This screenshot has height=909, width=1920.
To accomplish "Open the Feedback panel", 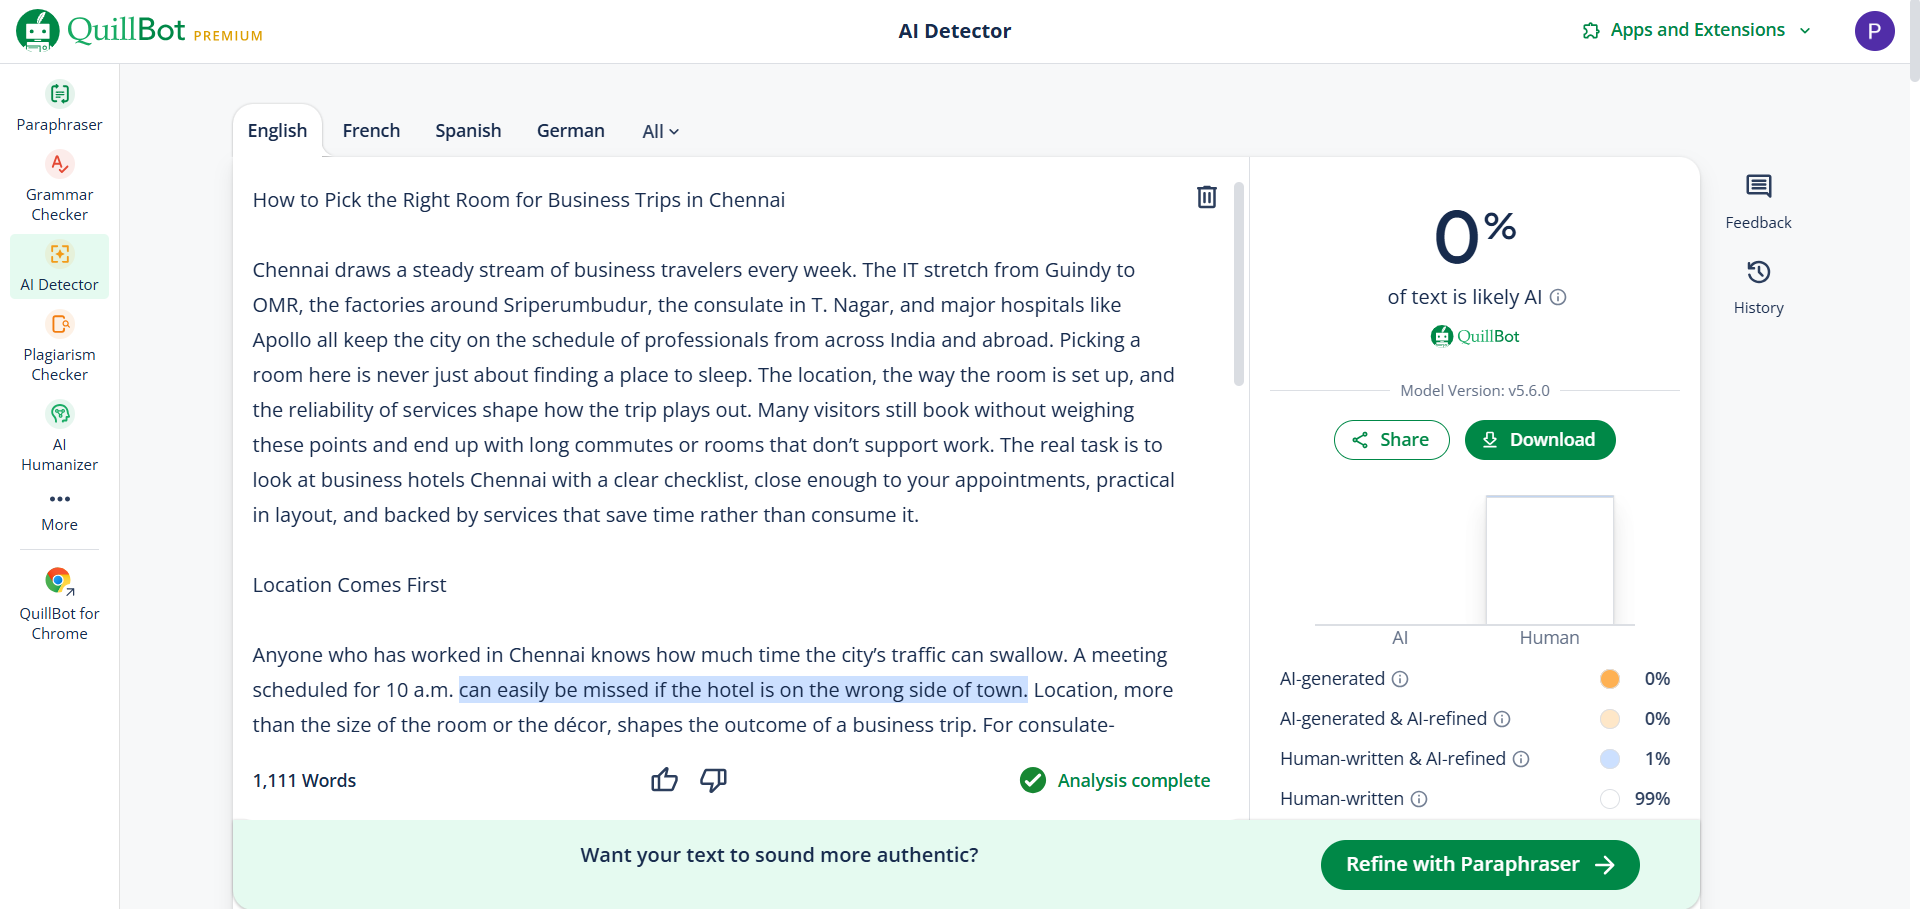I will [x=1758, y=202].
